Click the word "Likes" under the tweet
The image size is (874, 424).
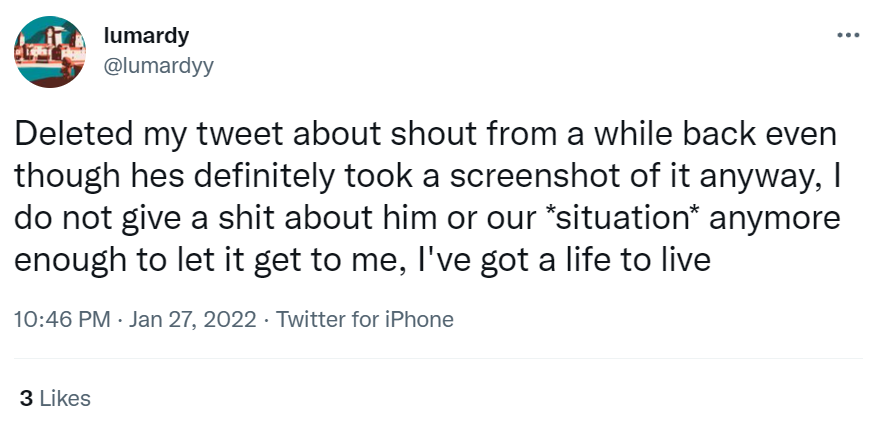pyautogui.click(x=66, y=398)
